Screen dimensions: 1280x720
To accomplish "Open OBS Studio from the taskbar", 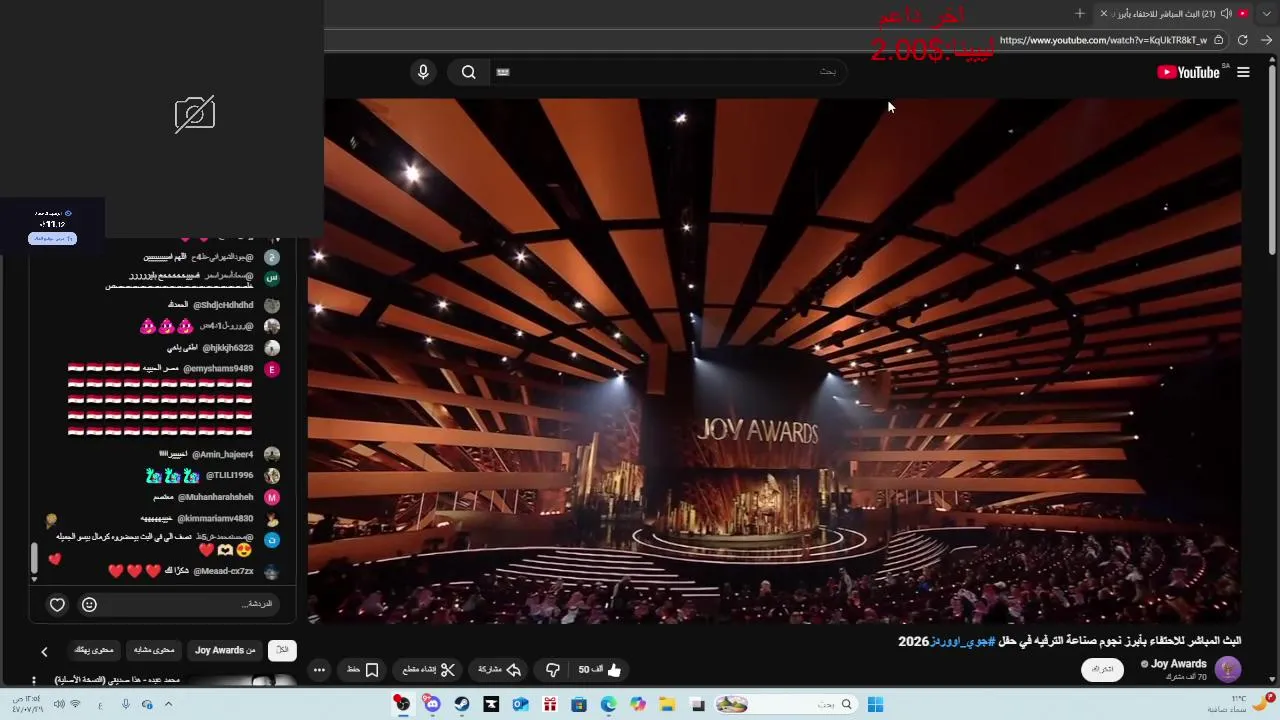I will 402,704.
